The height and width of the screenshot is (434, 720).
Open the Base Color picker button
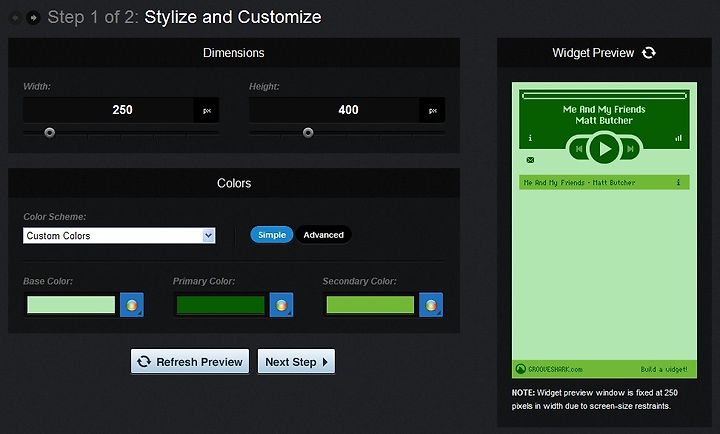(x=132, y=305)
